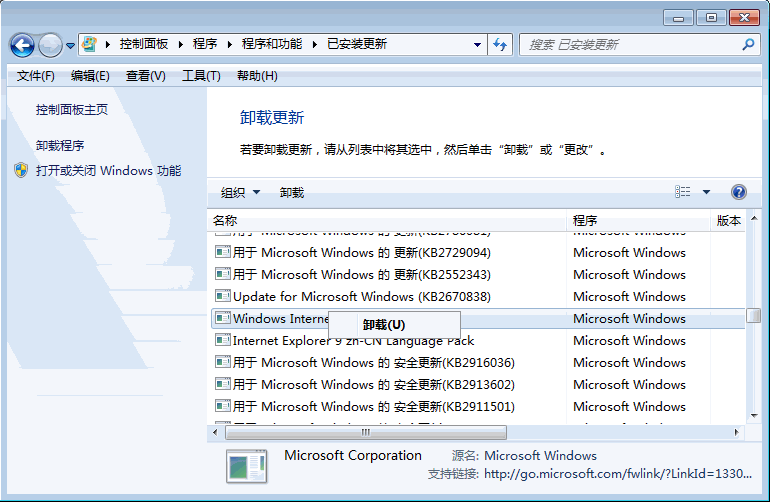This screenshot has height=502, width=770.
Task: Click horizontal scrollbar right arrow
Action: coord(737,433)
